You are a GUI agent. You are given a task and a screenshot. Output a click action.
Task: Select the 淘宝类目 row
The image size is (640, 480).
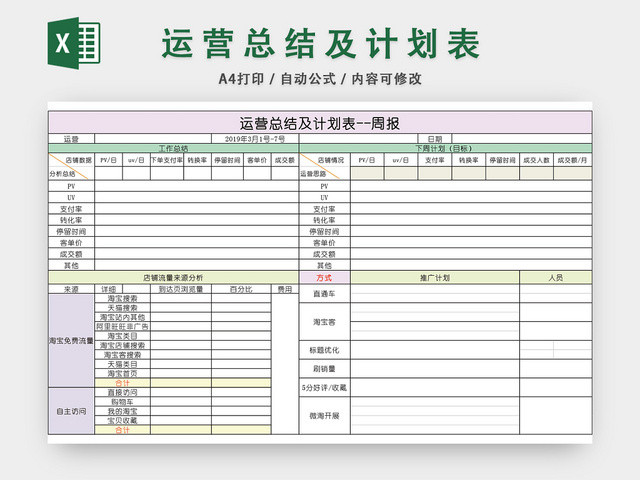point(122,336)
